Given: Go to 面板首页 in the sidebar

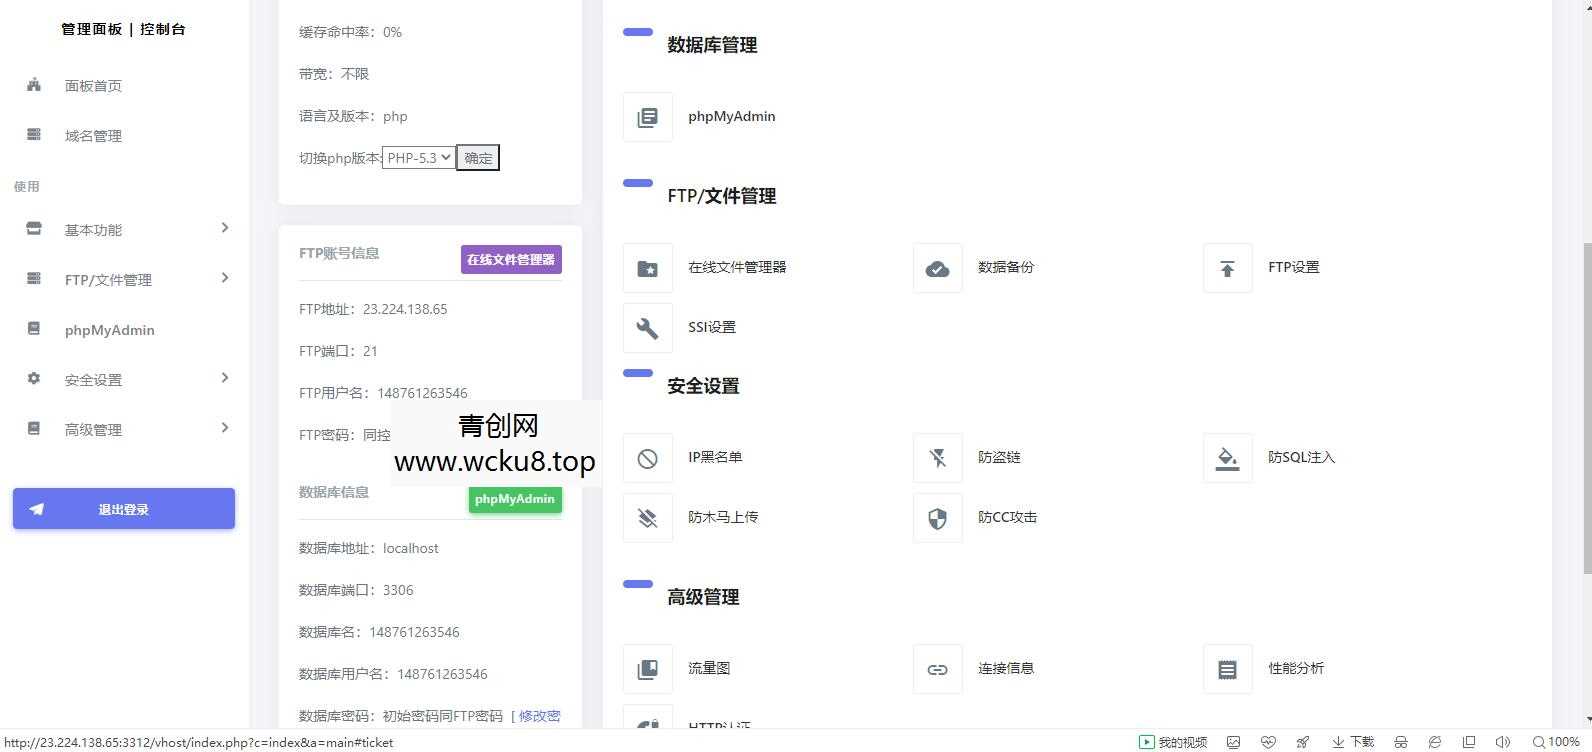Looking at the screenshot, I should 93,86.
